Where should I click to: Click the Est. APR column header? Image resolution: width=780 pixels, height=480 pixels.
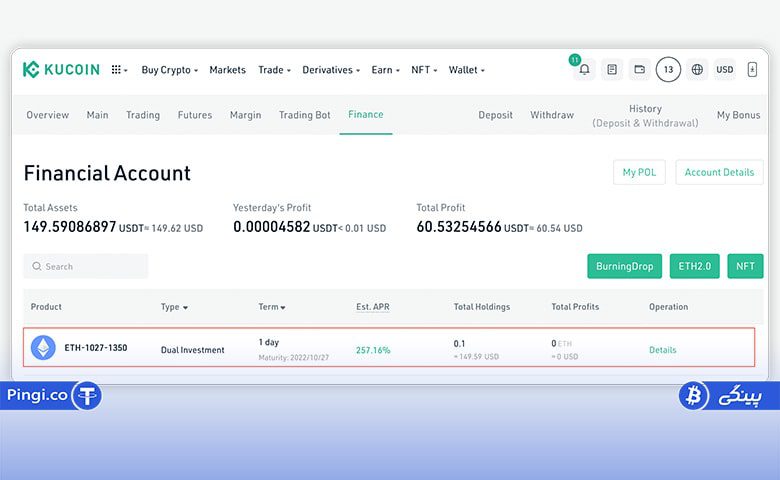coord(373,307)
